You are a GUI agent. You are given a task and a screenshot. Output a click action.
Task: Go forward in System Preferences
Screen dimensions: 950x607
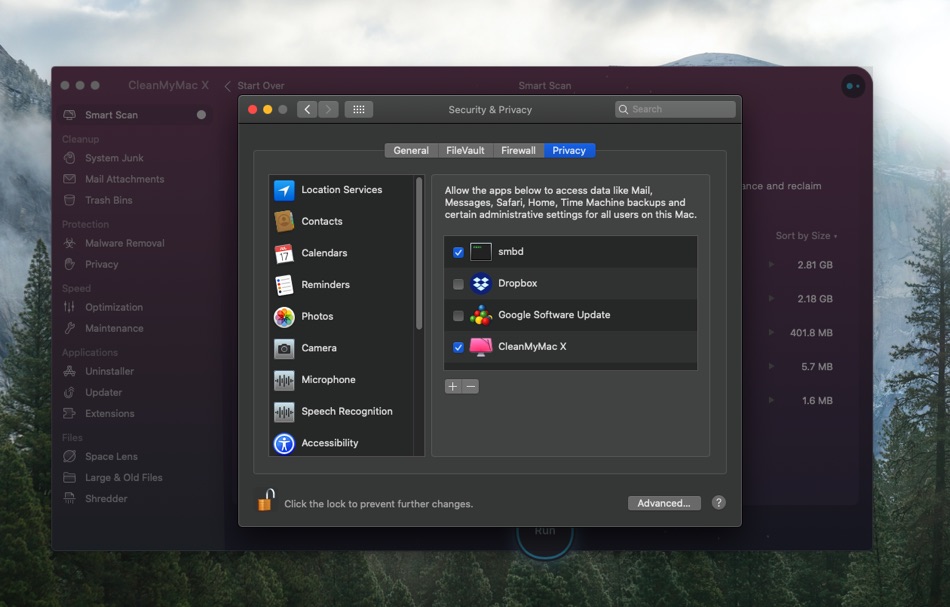click(328, 109)
